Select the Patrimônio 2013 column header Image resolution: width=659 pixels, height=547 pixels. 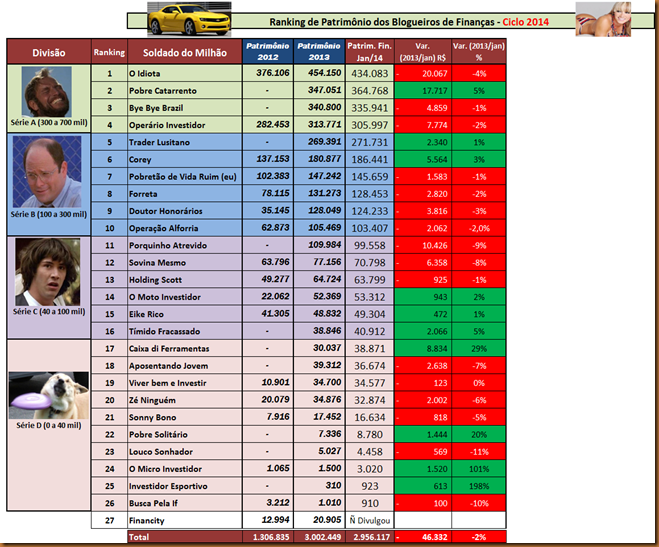click(x=320, y=52)
